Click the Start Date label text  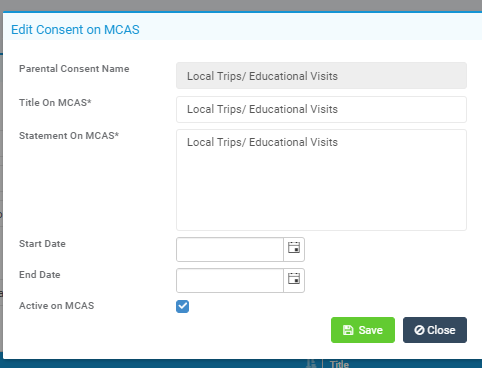click(x=42, y=244)
